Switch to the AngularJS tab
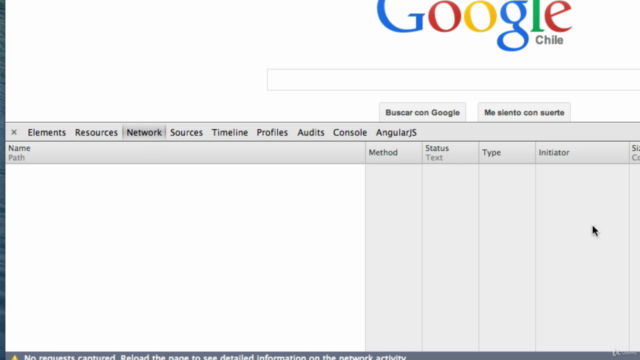Viewport: 640px width, 360px height. (396, 132)
